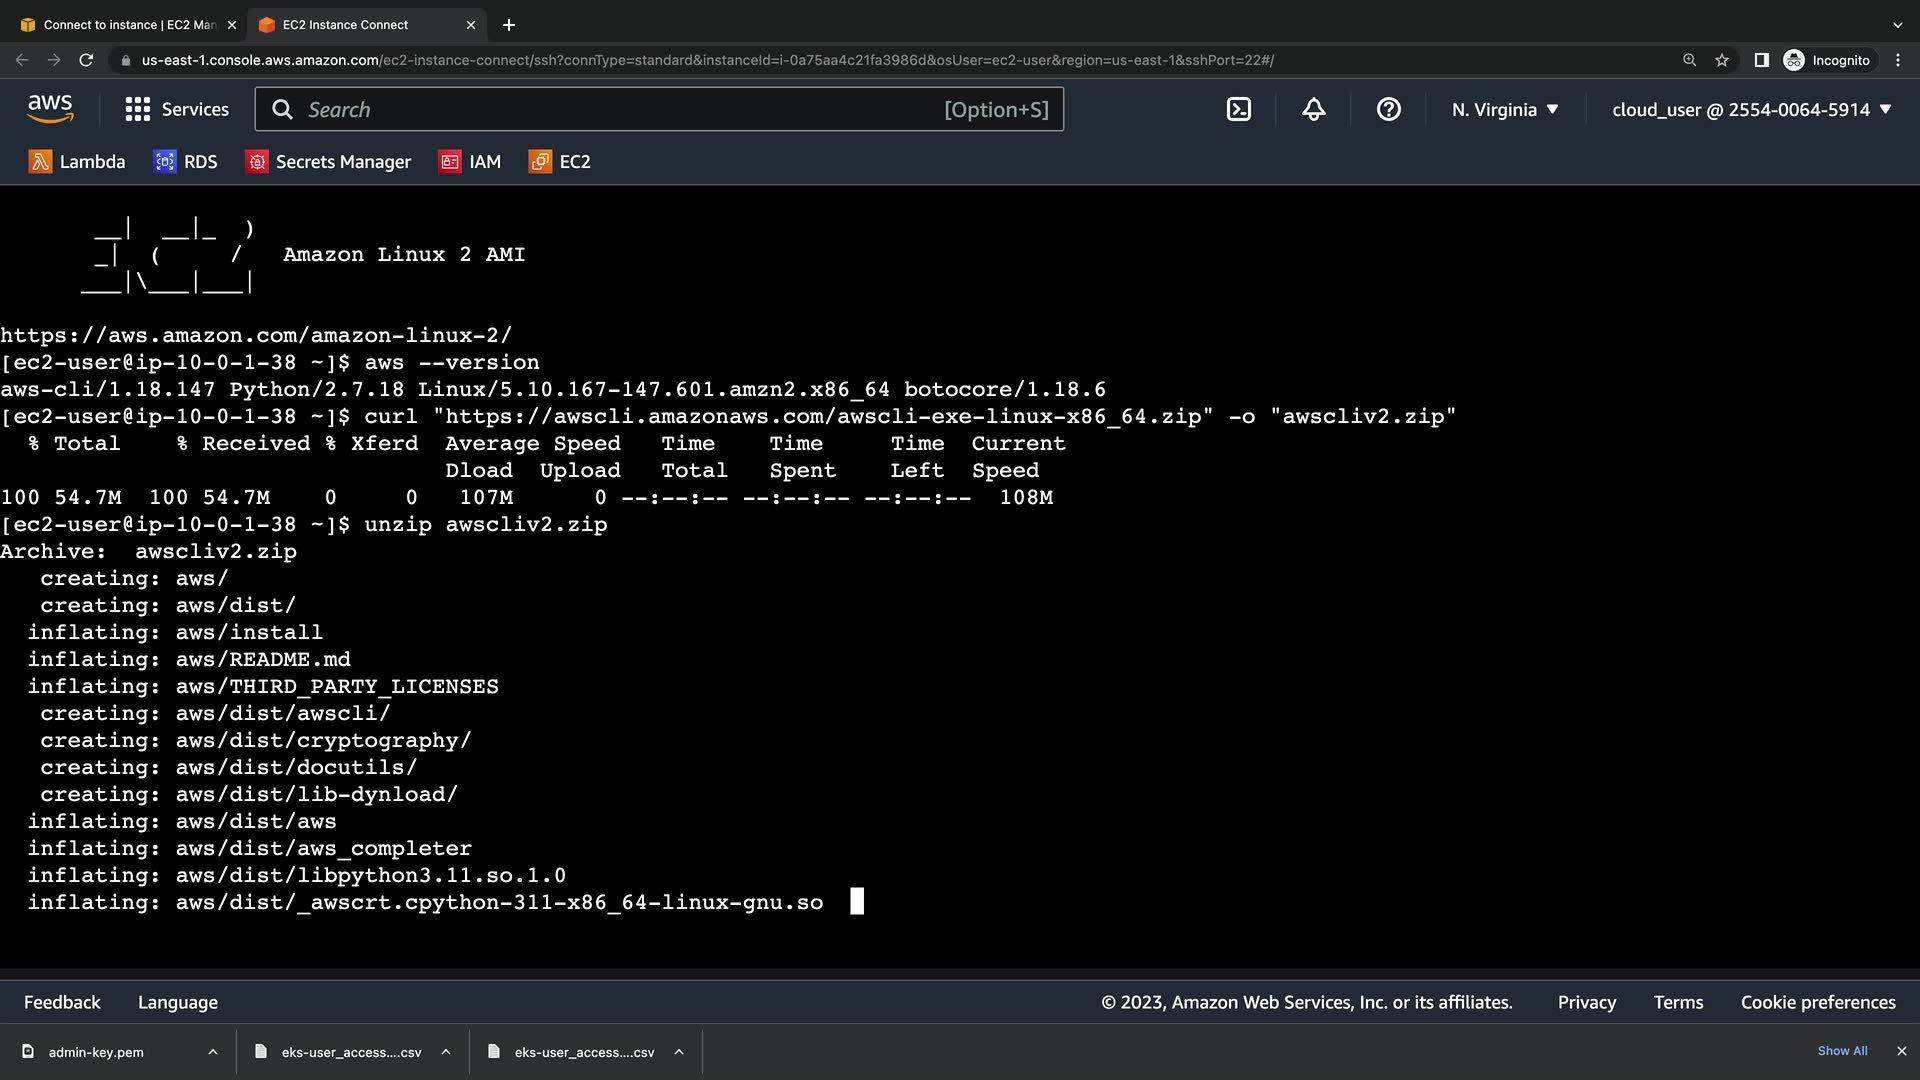Expand the N. Virginia region dropdown

(1505, 110)
